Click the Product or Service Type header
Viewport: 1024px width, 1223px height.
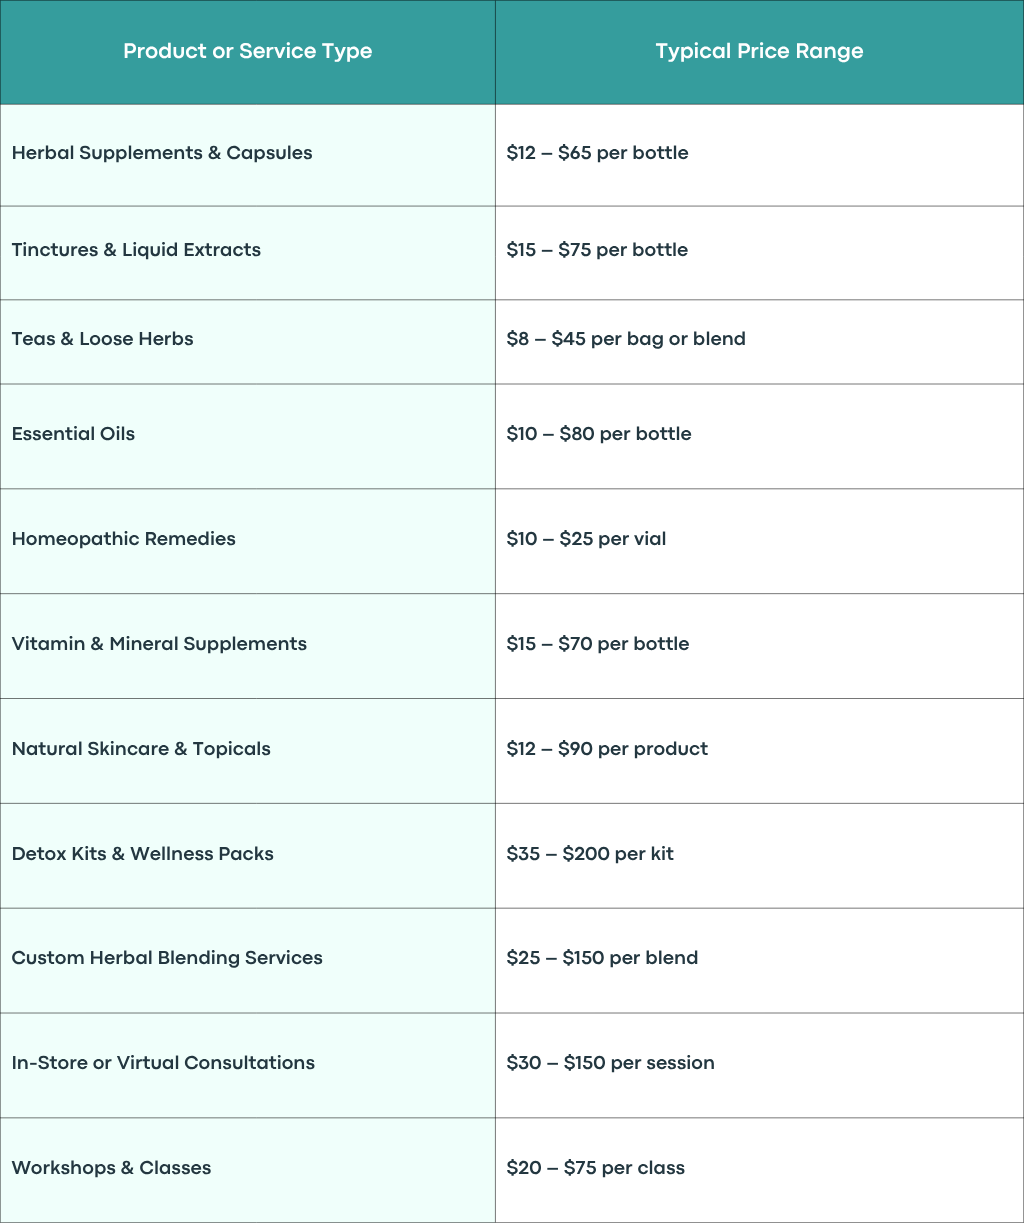247,52
